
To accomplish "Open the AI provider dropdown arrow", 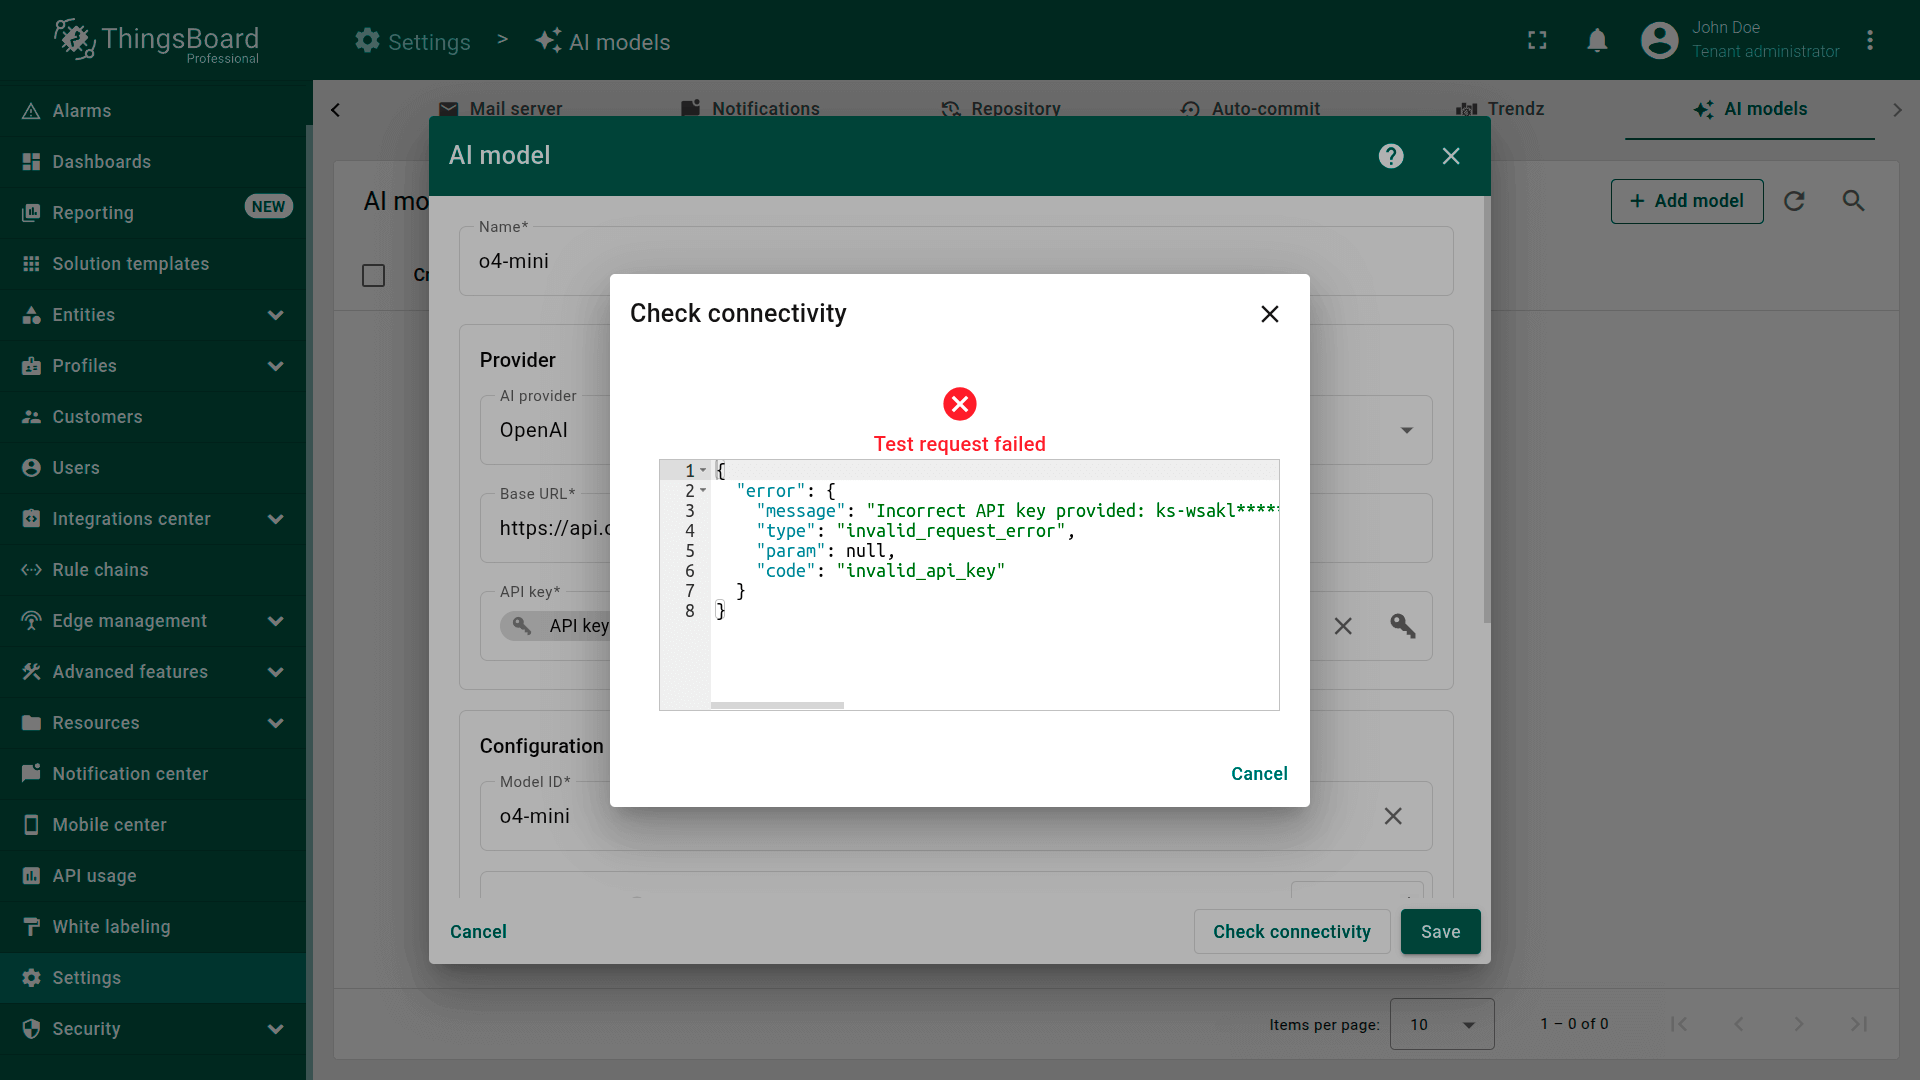I will (1406, 430).
